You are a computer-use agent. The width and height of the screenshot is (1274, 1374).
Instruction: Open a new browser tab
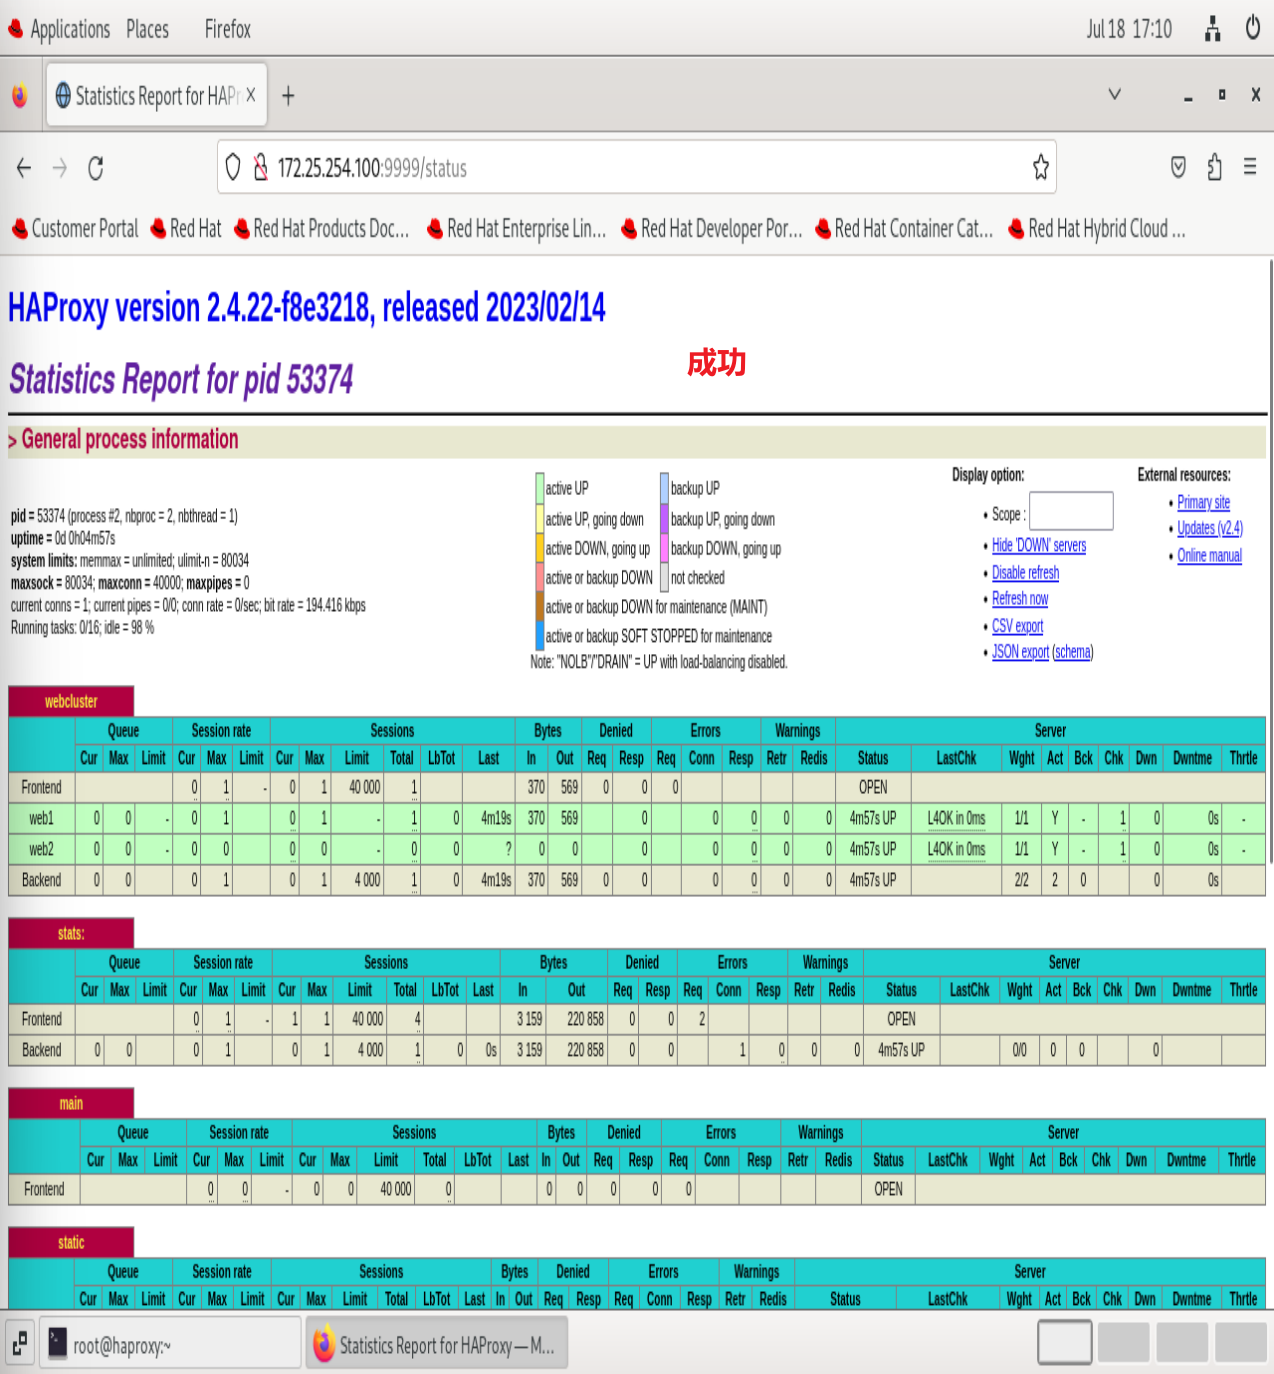288,96
